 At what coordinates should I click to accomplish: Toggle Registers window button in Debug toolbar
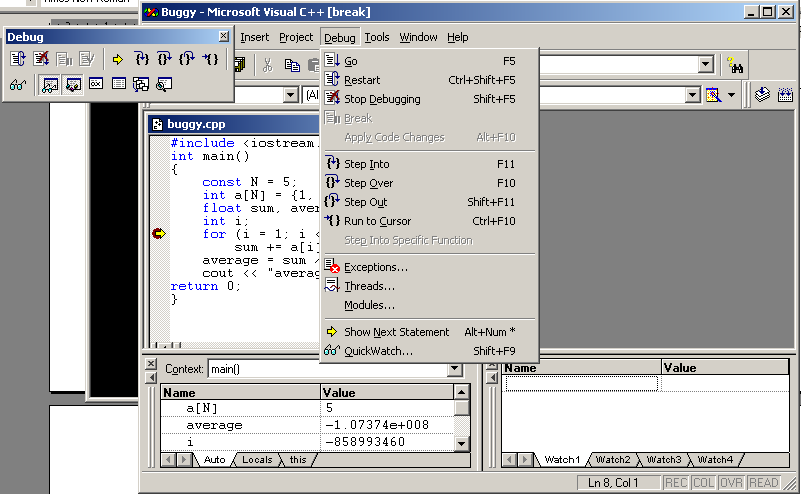(96, 84)
